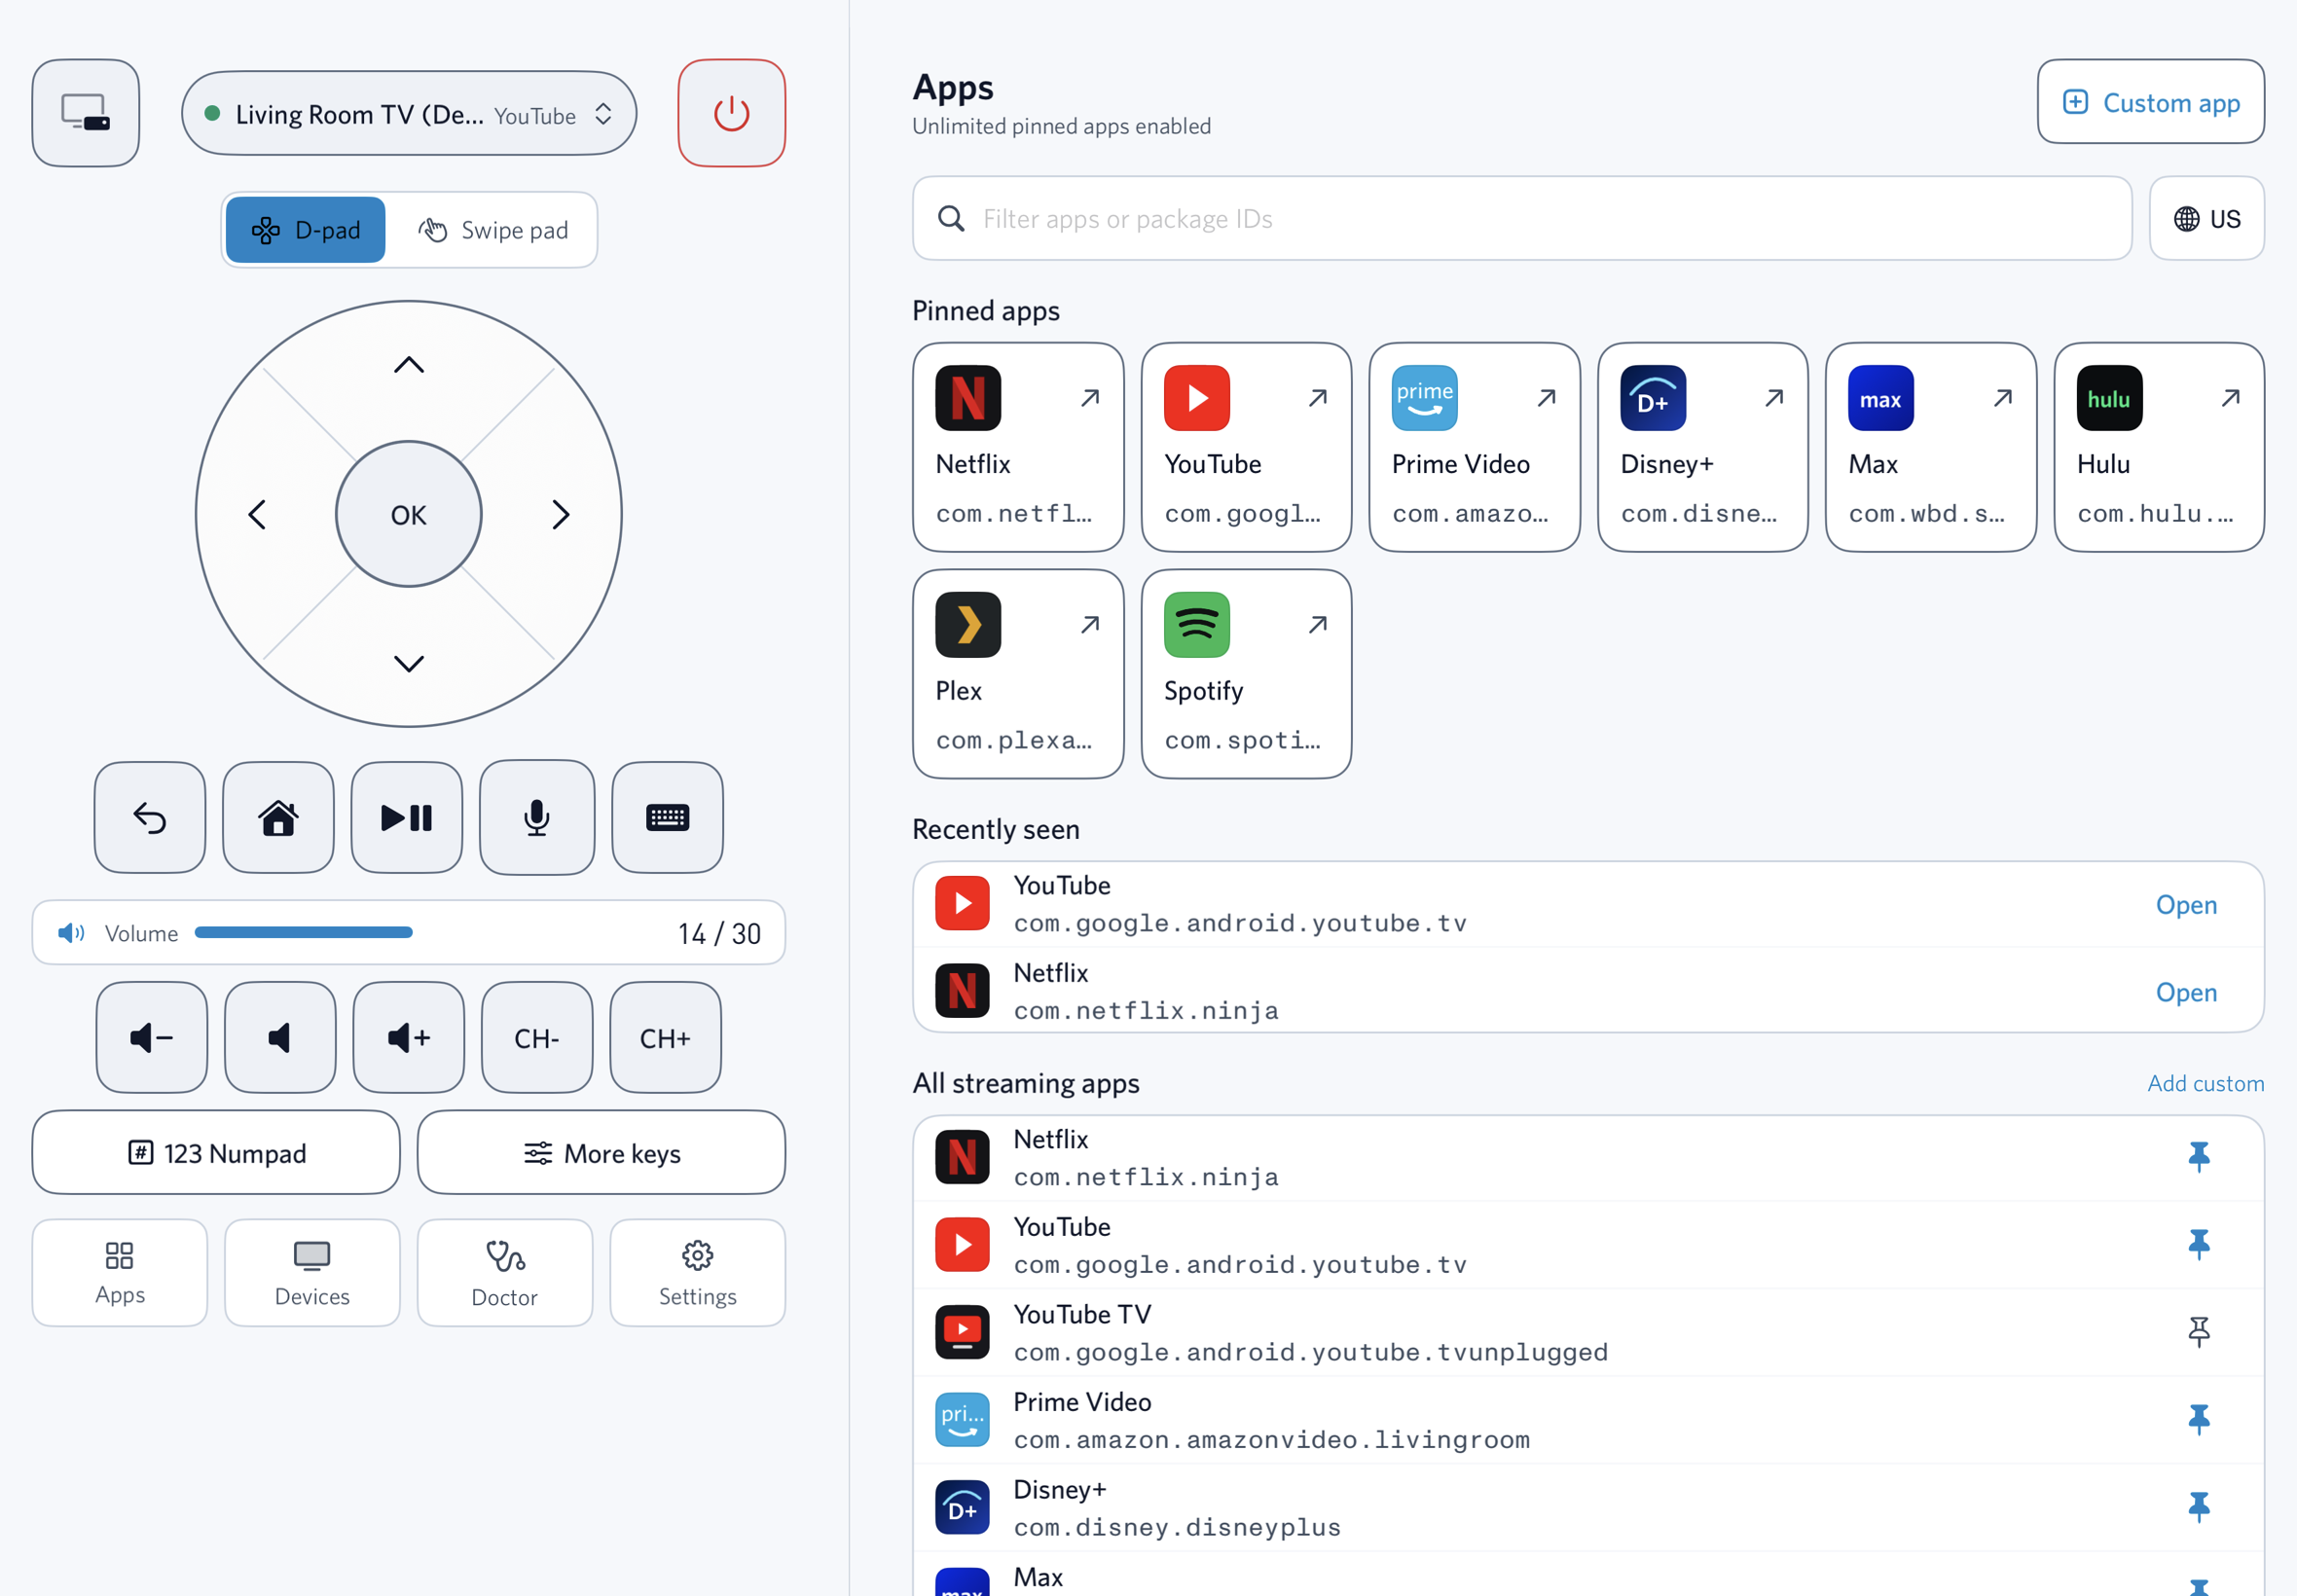Open the US region selector
Viewport: 2297px width, 1596px height.
click(2206, 218)
